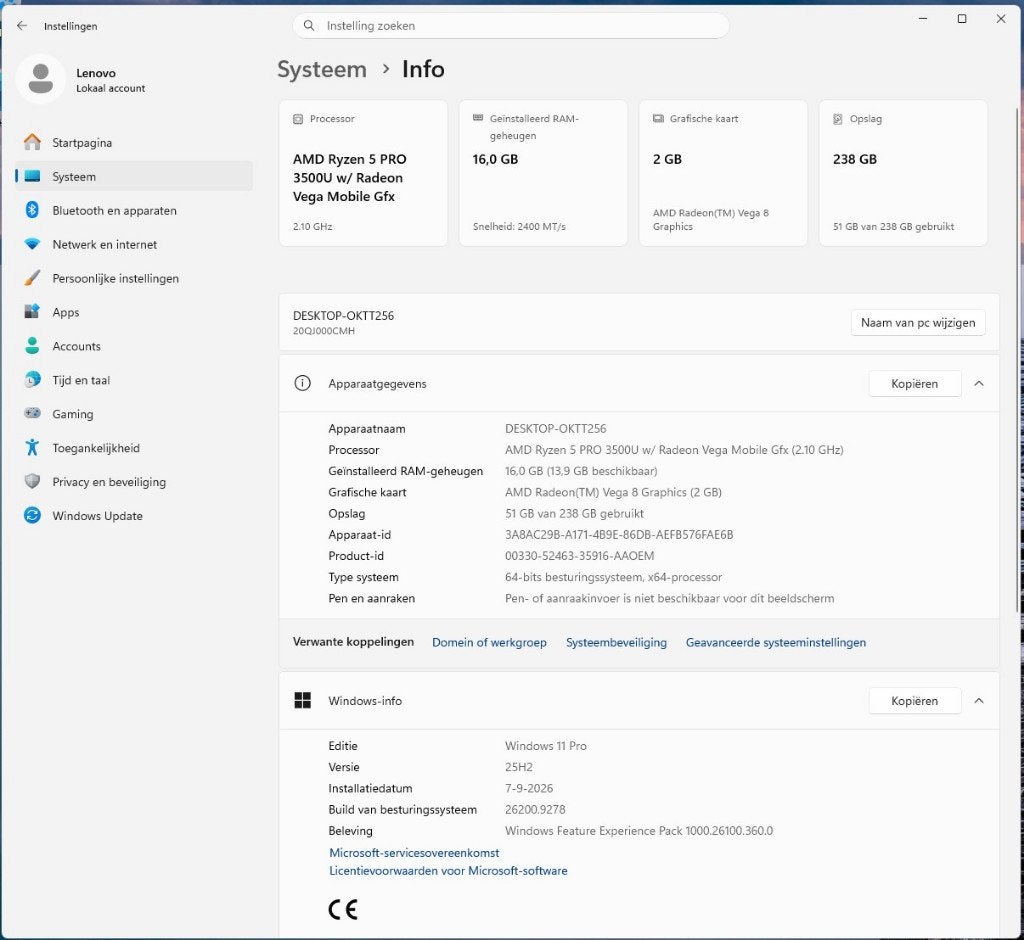Image resolution: width=1024 pixels, height=940 pixels.
Task: Click the Persoonlijke instellingen brush icon
Action: [x=32, y=278]
